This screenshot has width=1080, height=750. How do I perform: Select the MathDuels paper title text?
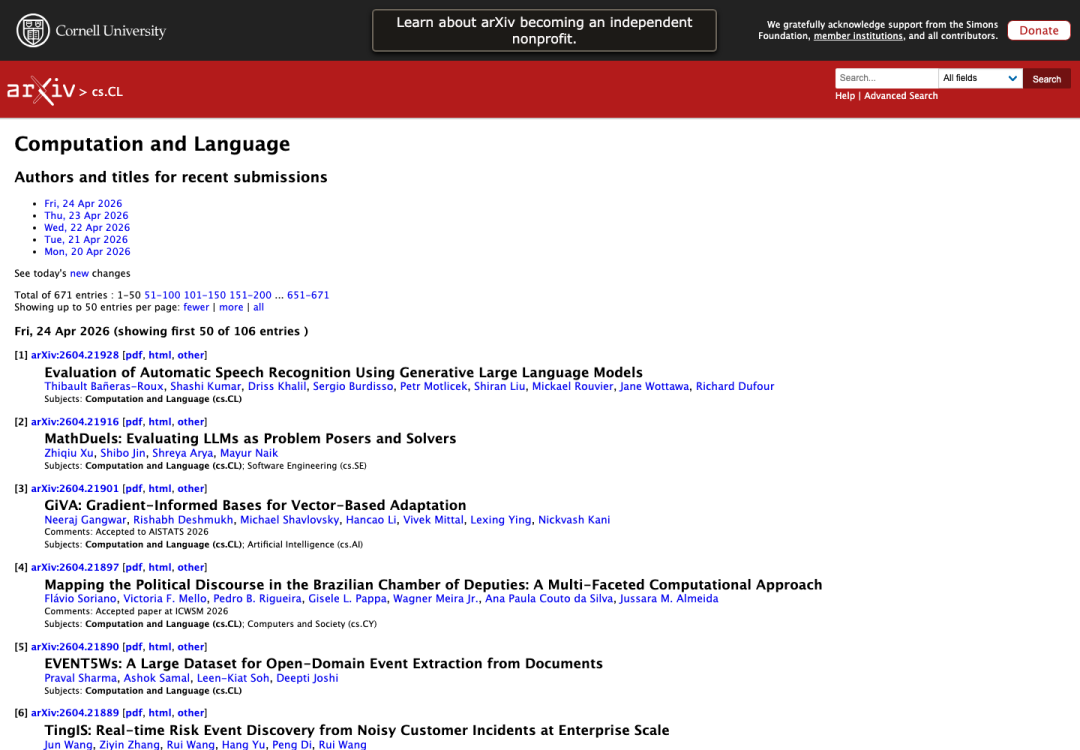click(250, 439)
